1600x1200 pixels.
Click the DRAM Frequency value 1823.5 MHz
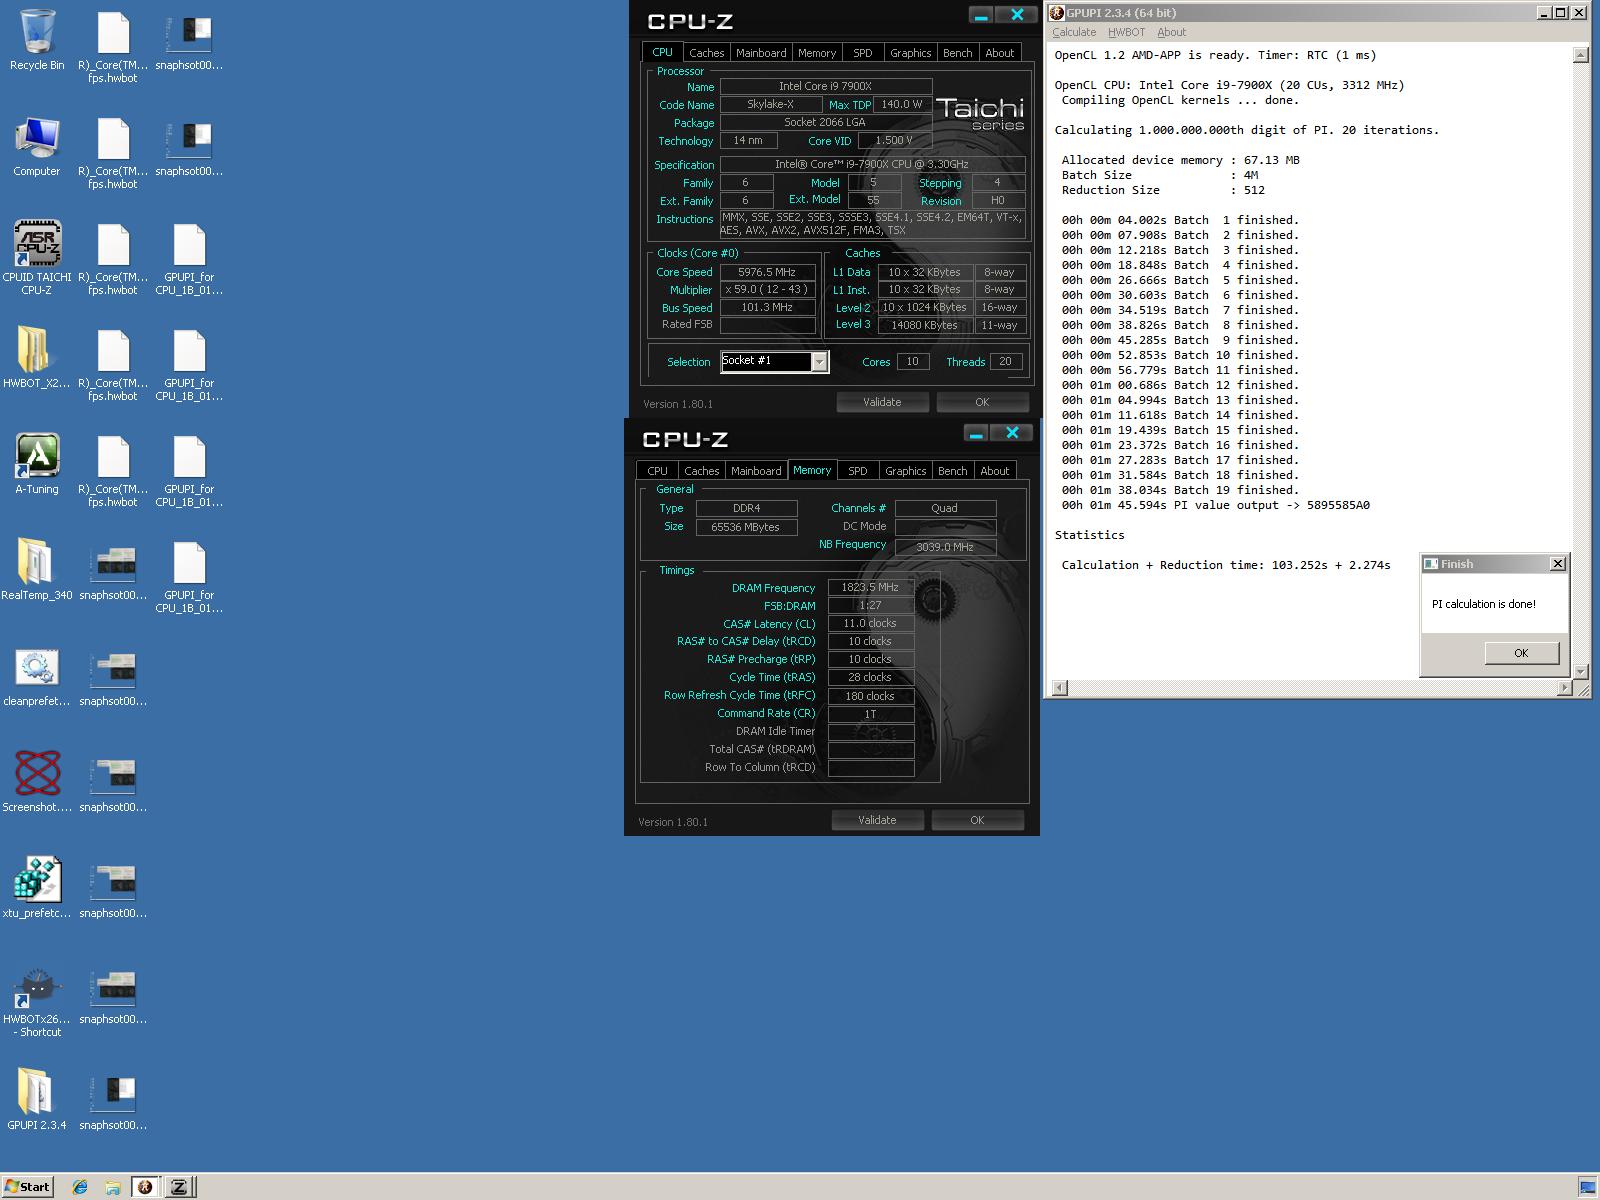[870, 588]
